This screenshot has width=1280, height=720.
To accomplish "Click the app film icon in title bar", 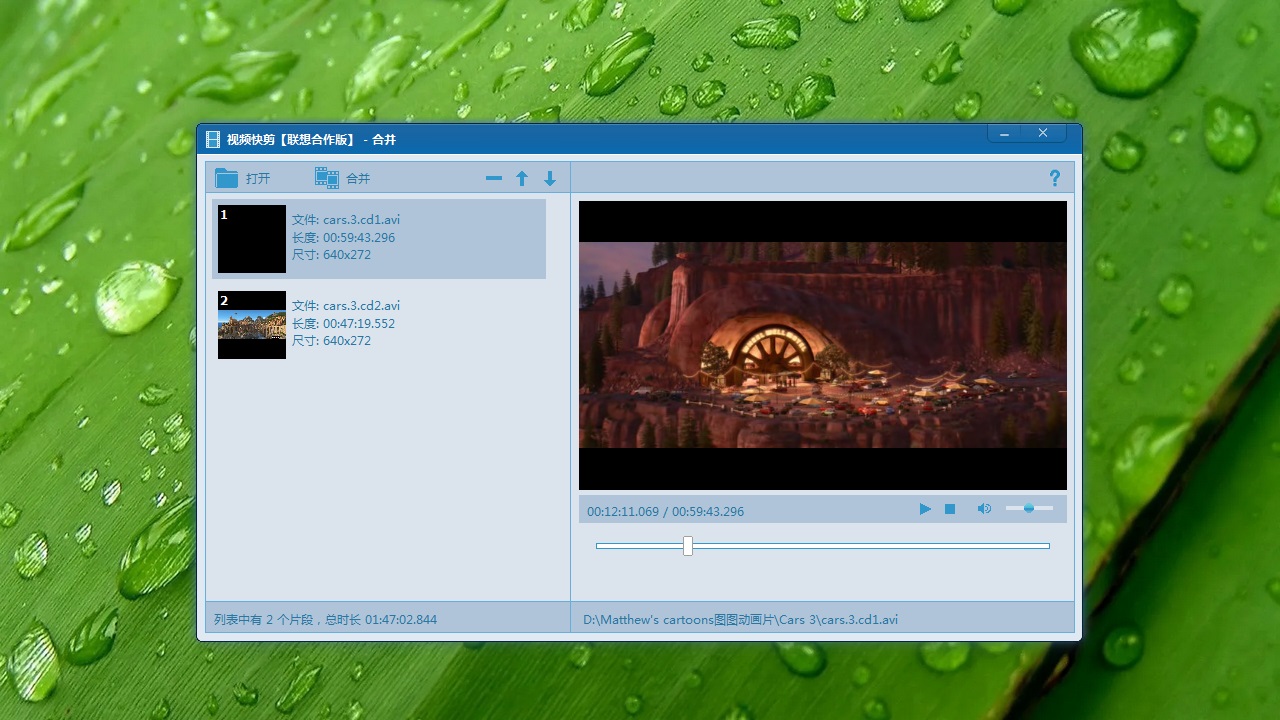I will click(213, 139).
